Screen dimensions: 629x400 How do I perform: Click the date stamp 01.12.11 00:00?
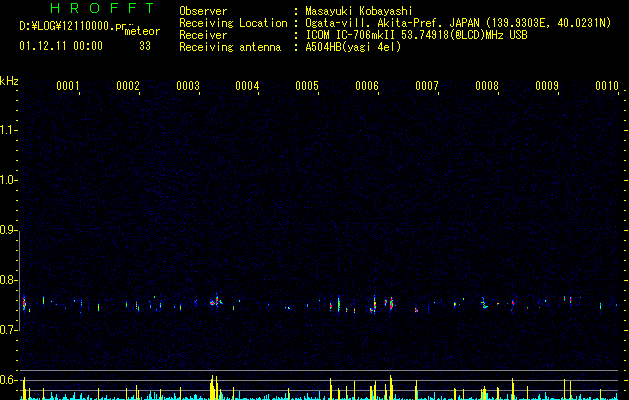click(x=61, y=46)
